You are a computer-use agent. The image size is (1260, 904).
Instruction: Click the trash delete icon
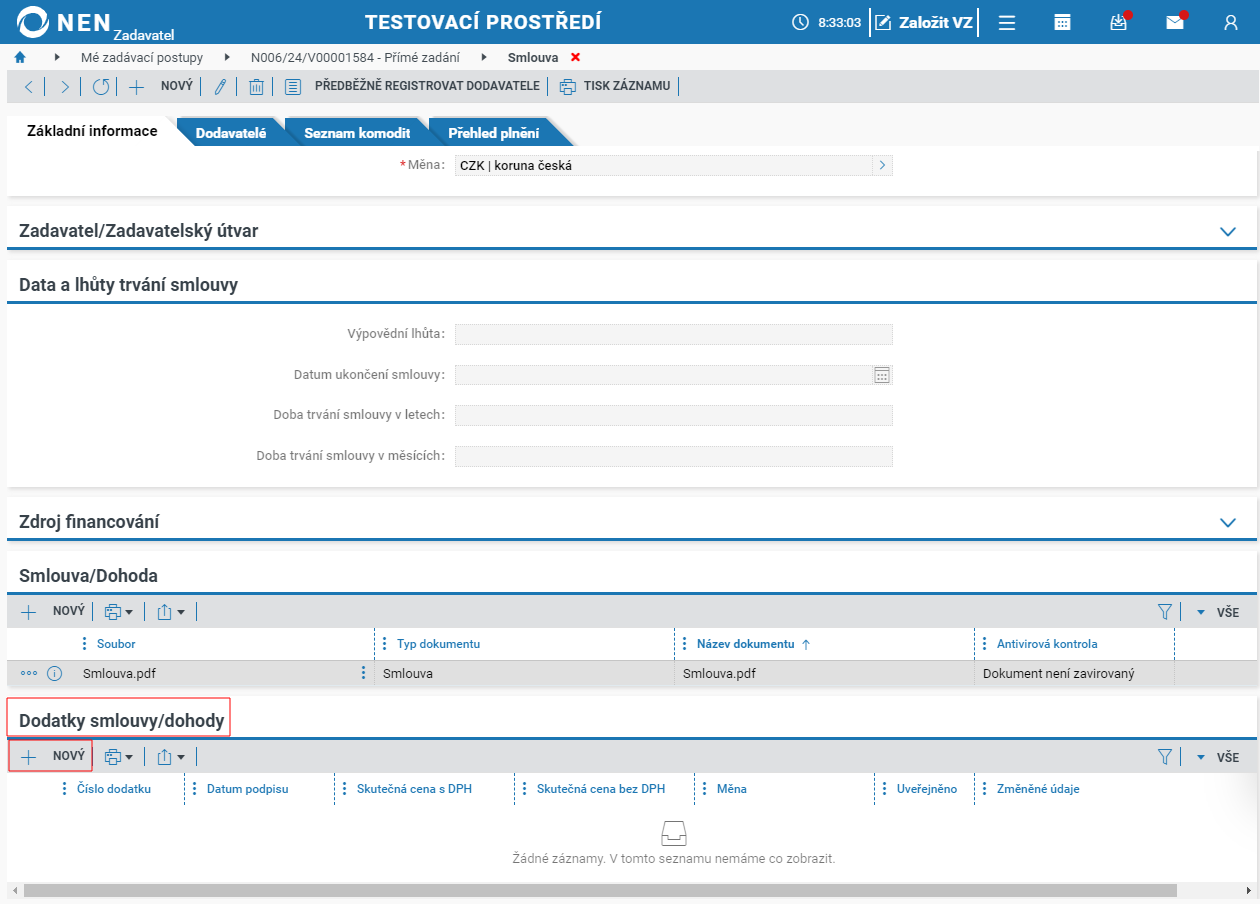[x=256, y=87]
